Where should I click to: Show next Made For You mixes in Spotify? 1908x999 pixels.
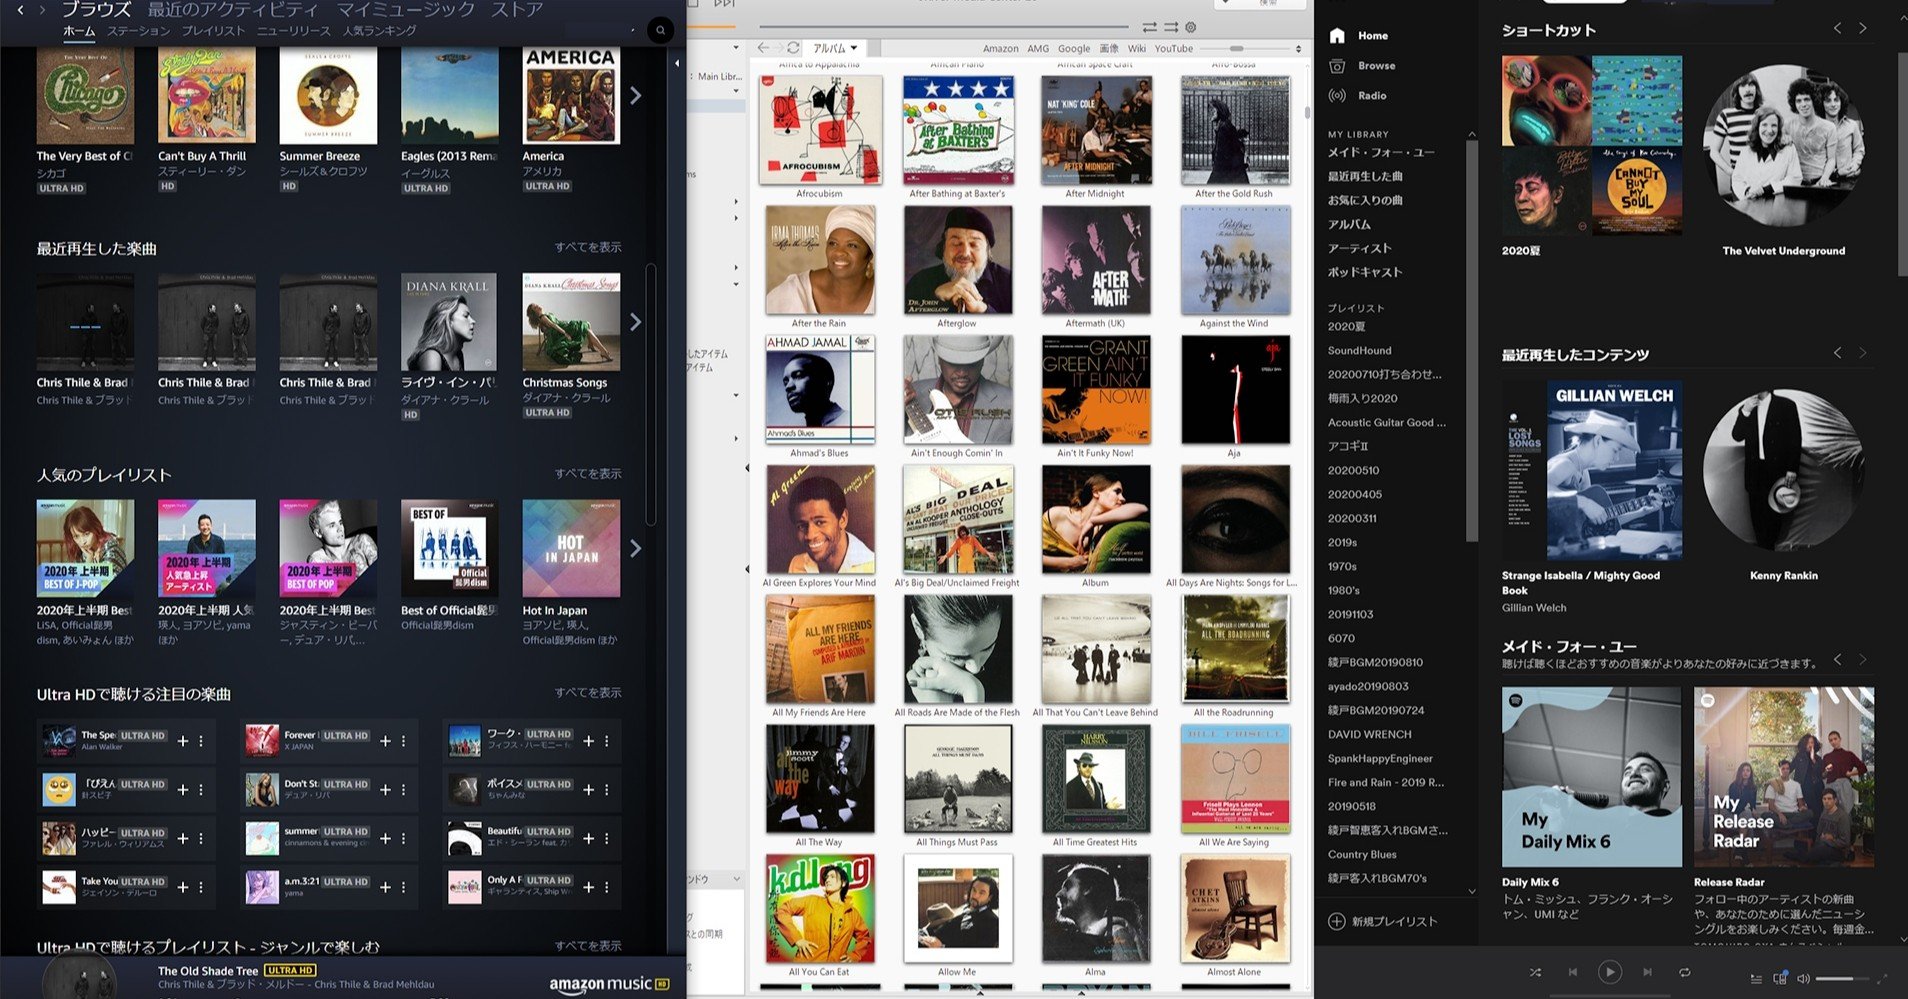[1863, 659]
